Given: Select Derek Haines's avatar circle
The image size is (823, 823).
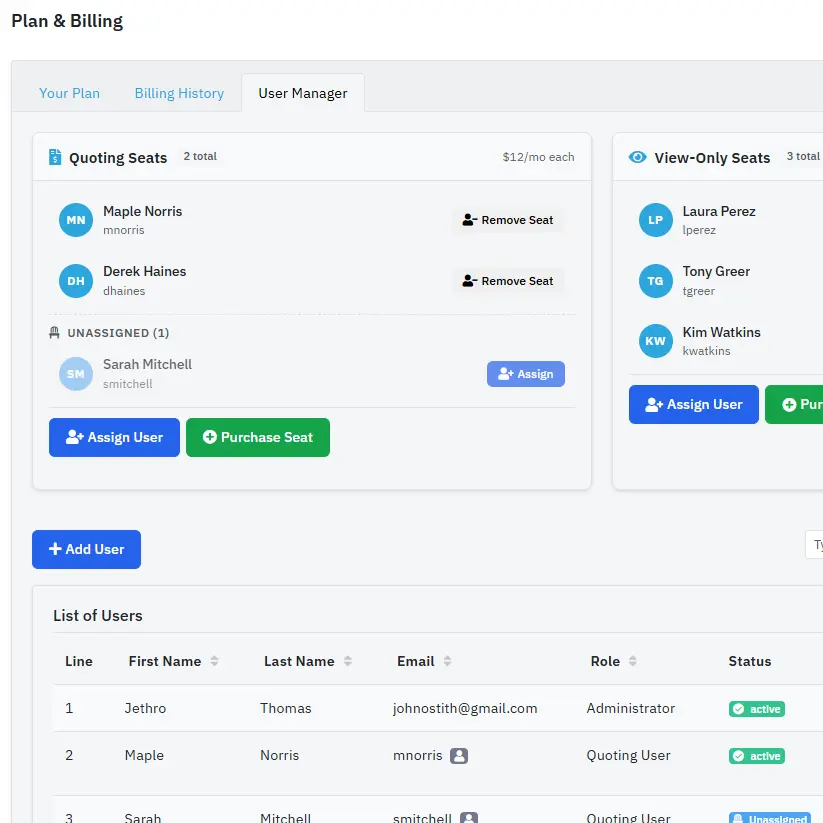Looking at the screenshot, I should pos(75,280).
